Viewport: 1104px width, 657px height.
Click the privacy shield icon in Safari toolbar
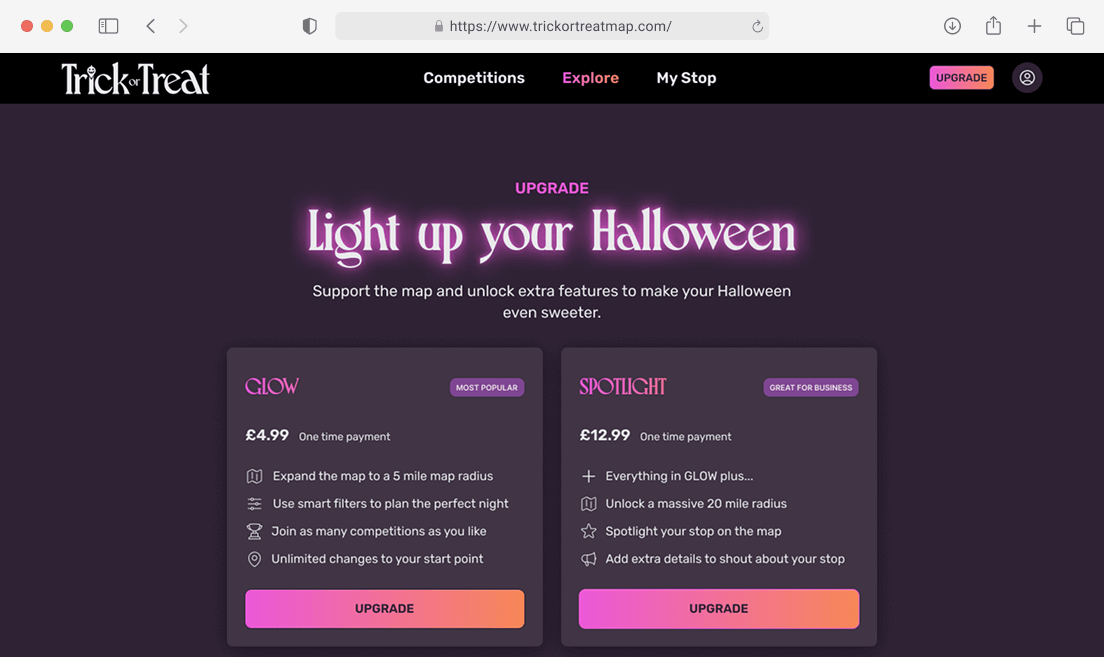pos(309,25)
